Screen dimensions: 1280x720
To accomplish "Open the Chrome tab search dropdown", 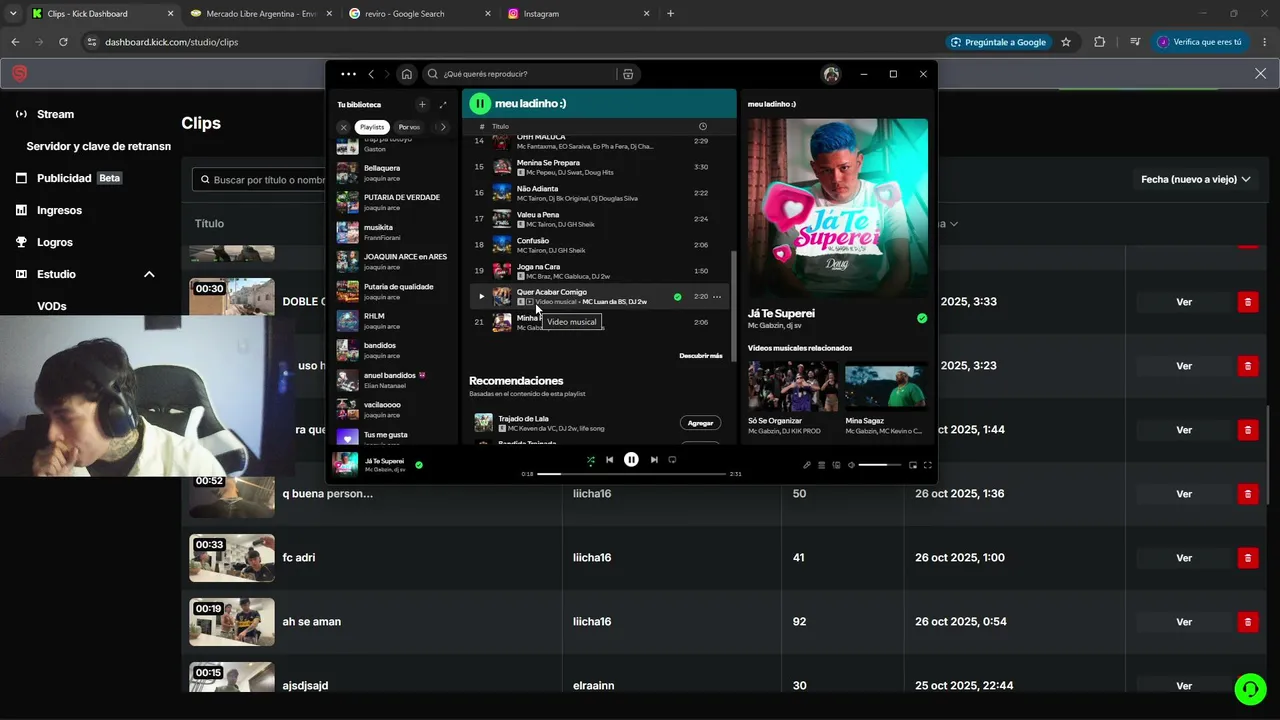I will pos(13,14).
